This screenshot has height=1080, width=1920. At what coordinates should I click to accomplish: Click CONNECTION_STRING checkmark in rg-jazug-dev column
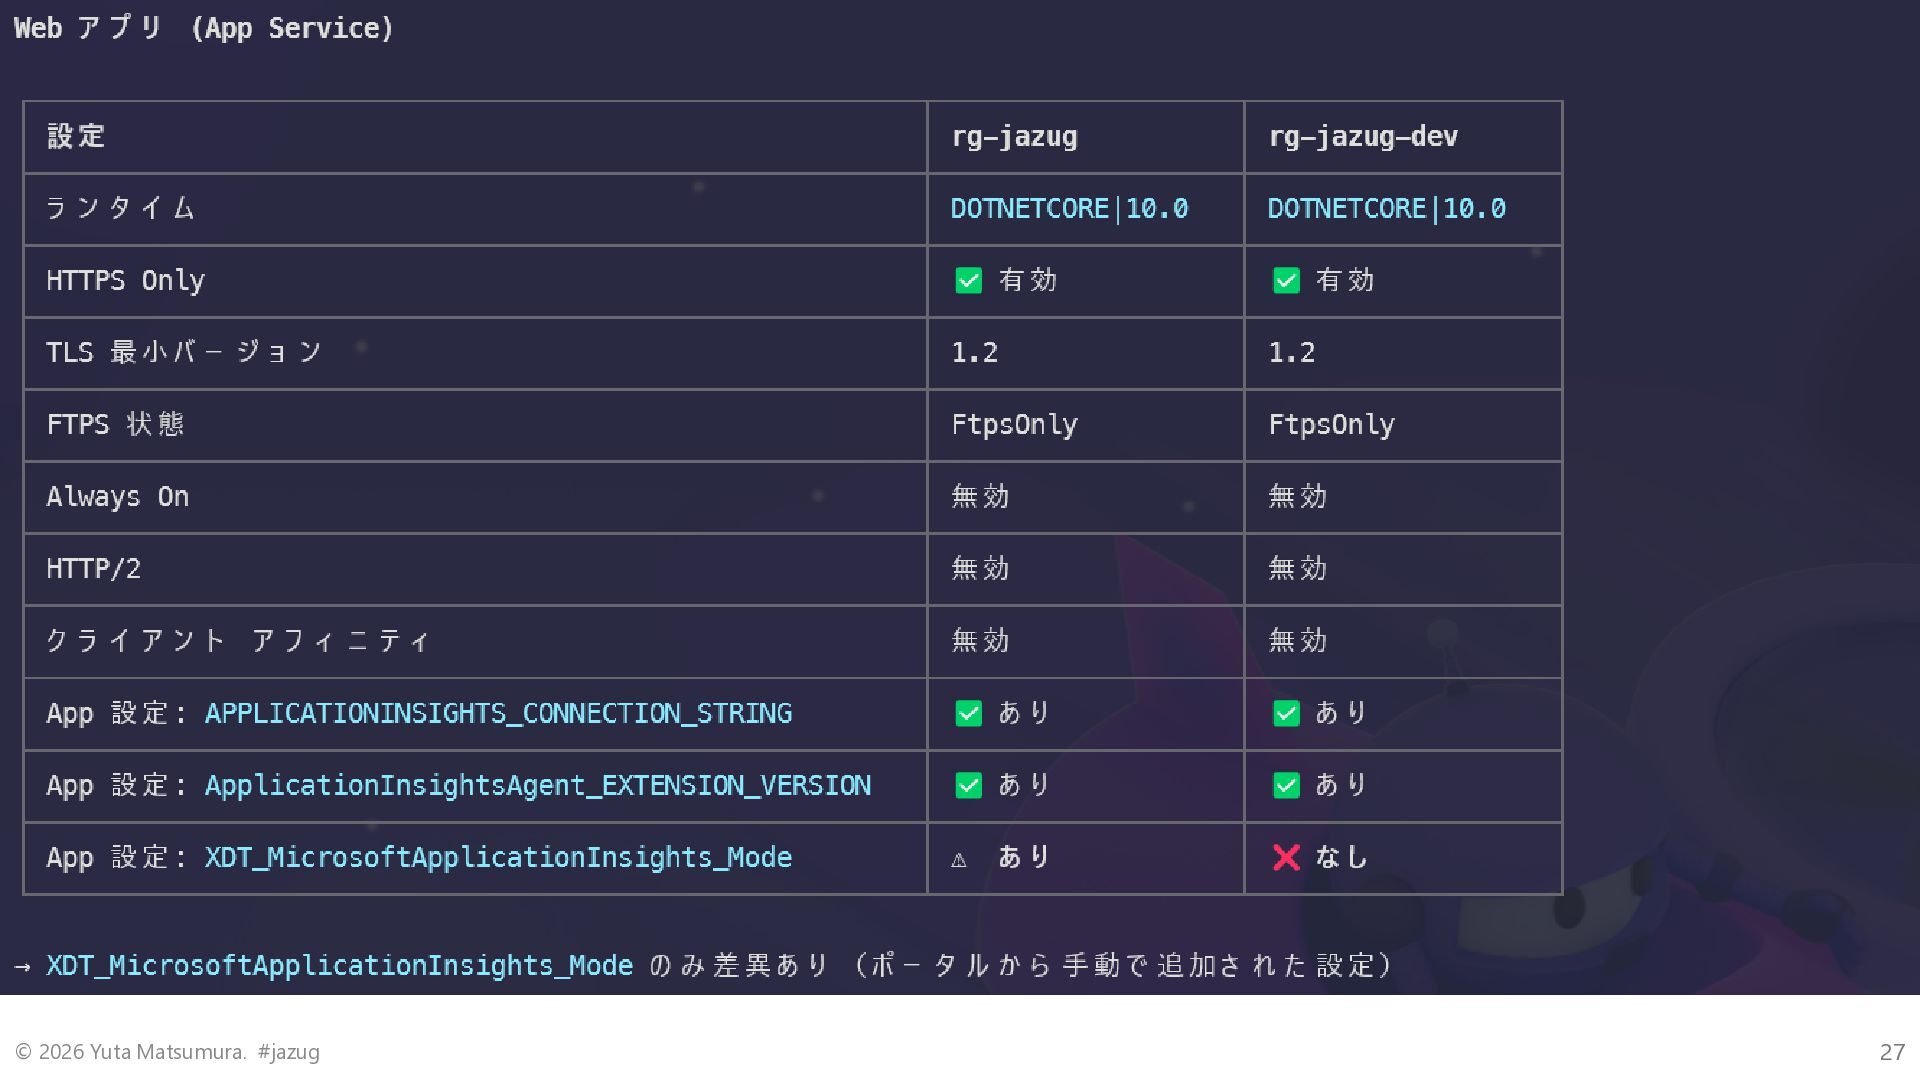click(x=1286, y=713)
